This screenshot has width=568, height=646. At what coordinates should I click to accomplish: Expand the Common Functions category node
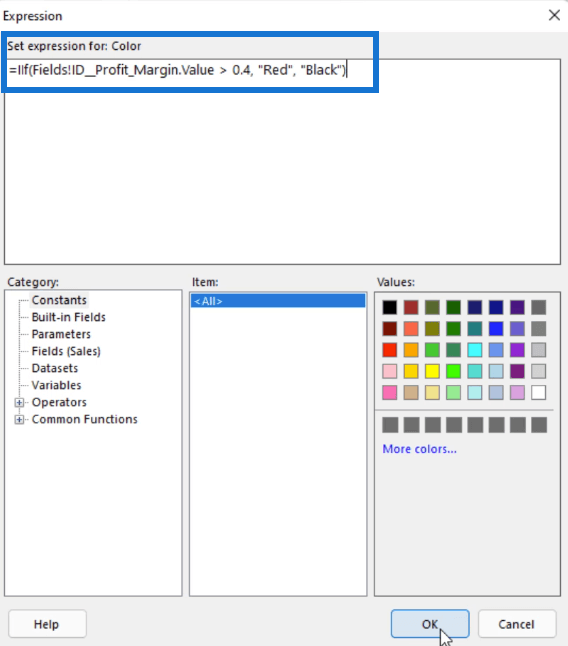[19, 419]
